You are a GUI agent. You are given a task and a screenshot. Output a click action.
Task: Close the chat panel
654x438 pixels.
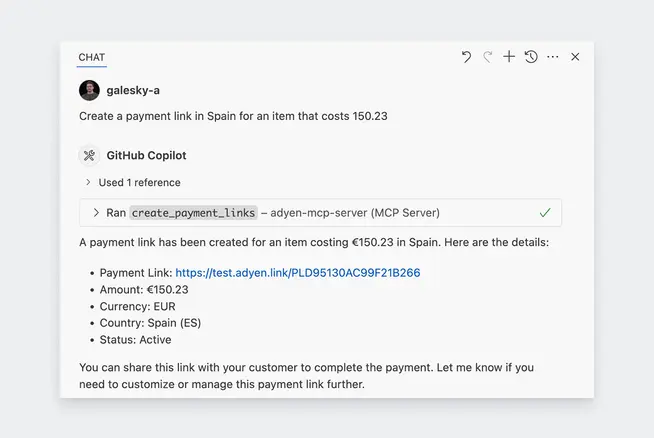[575, 57]
